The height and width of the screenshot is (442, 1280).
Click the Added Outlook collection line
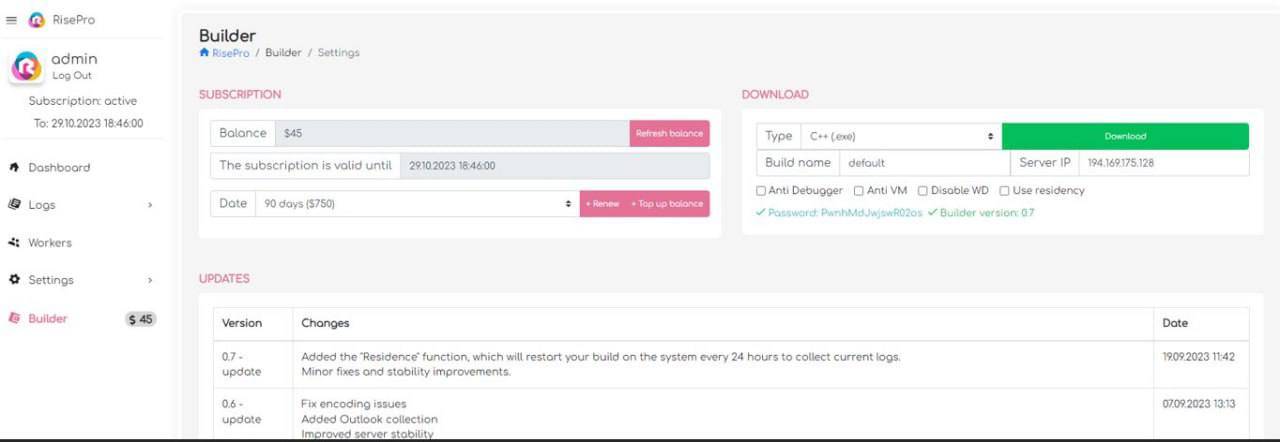(369, 419)
